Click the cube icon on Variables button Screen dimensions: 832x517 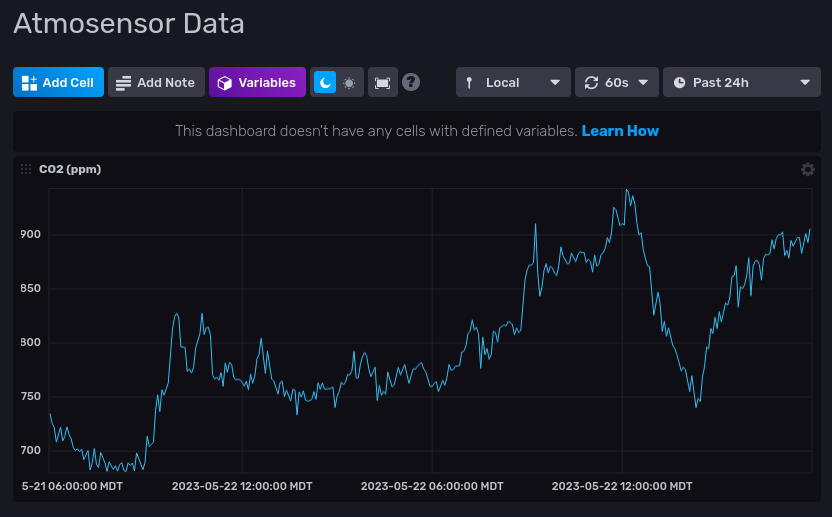(225, 82)
